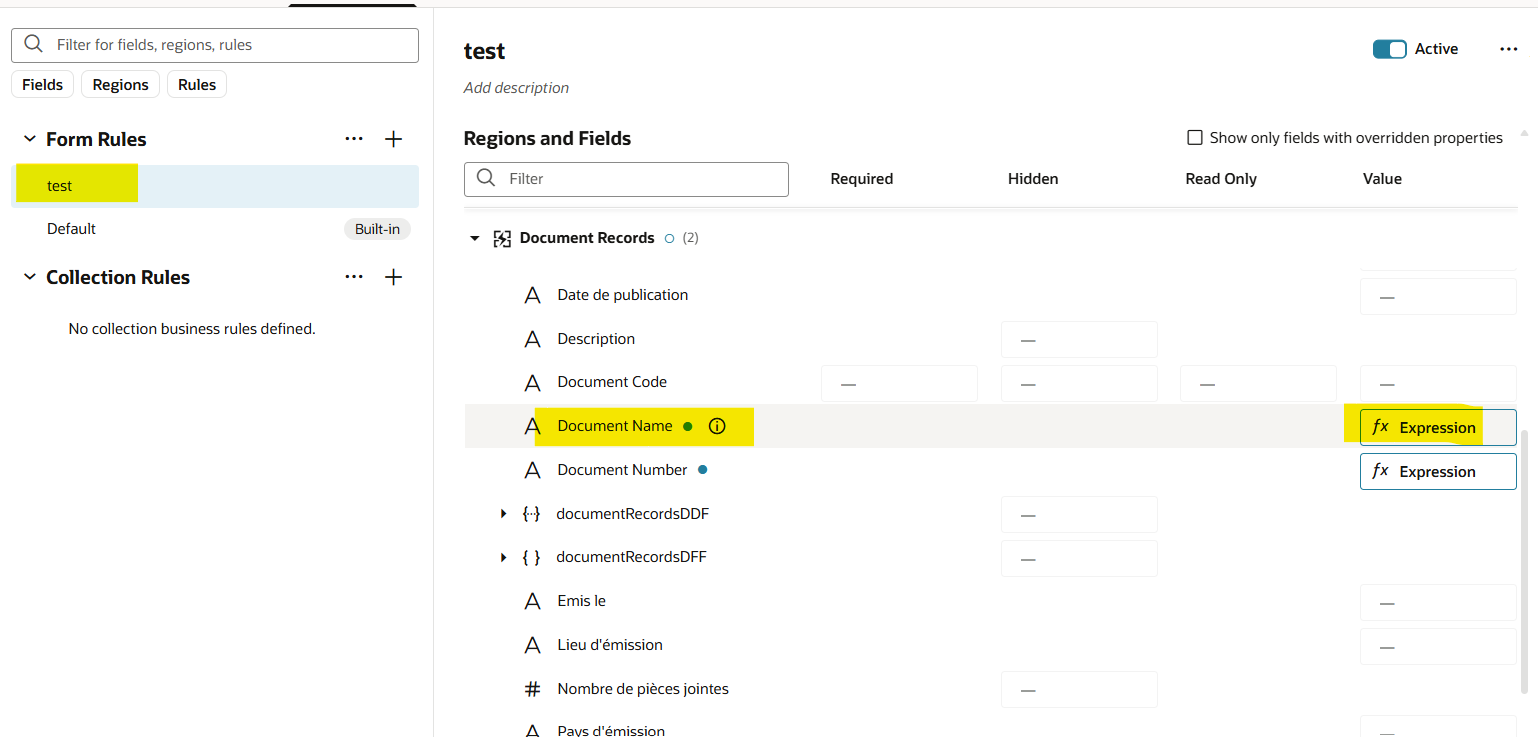This screenshot has width=1538, height=737.
Task: Open the Value dropdown for Lieu d'émission
Action: (x=1438, y=647)
